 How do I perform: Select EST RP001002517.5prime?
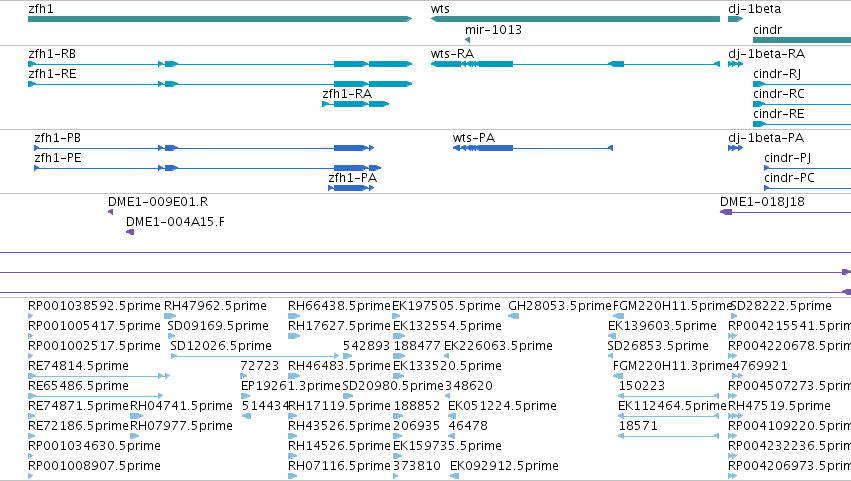point(94,346)
